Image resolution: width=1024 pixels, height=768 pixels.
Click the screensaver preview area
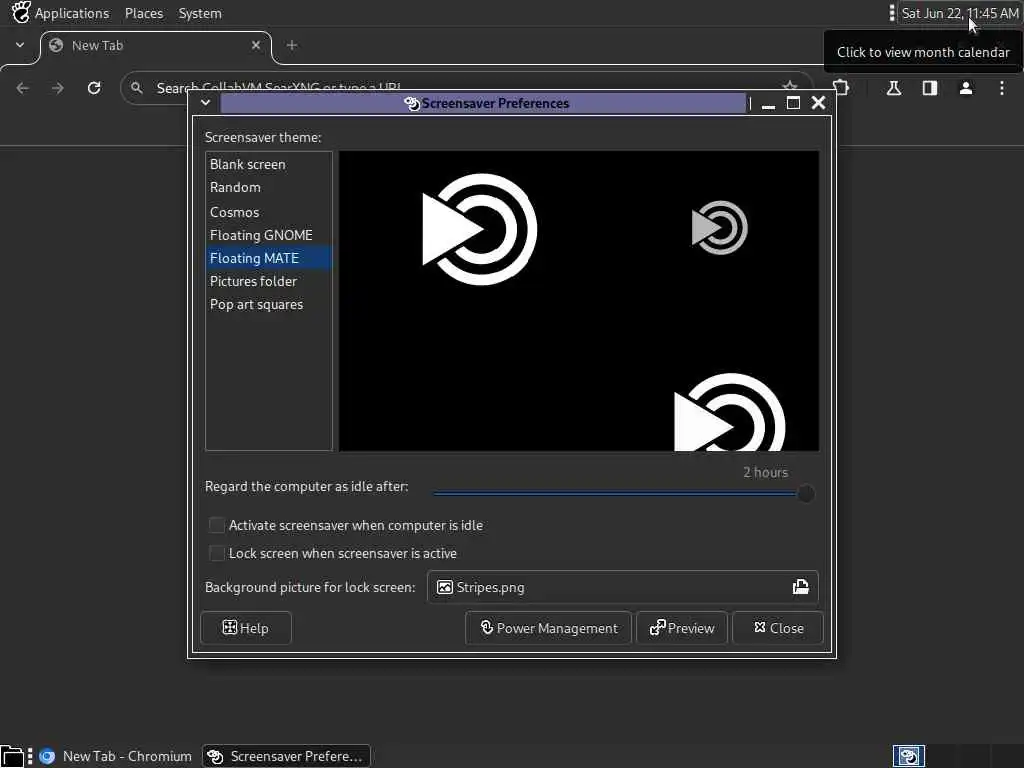pos(579,301)
